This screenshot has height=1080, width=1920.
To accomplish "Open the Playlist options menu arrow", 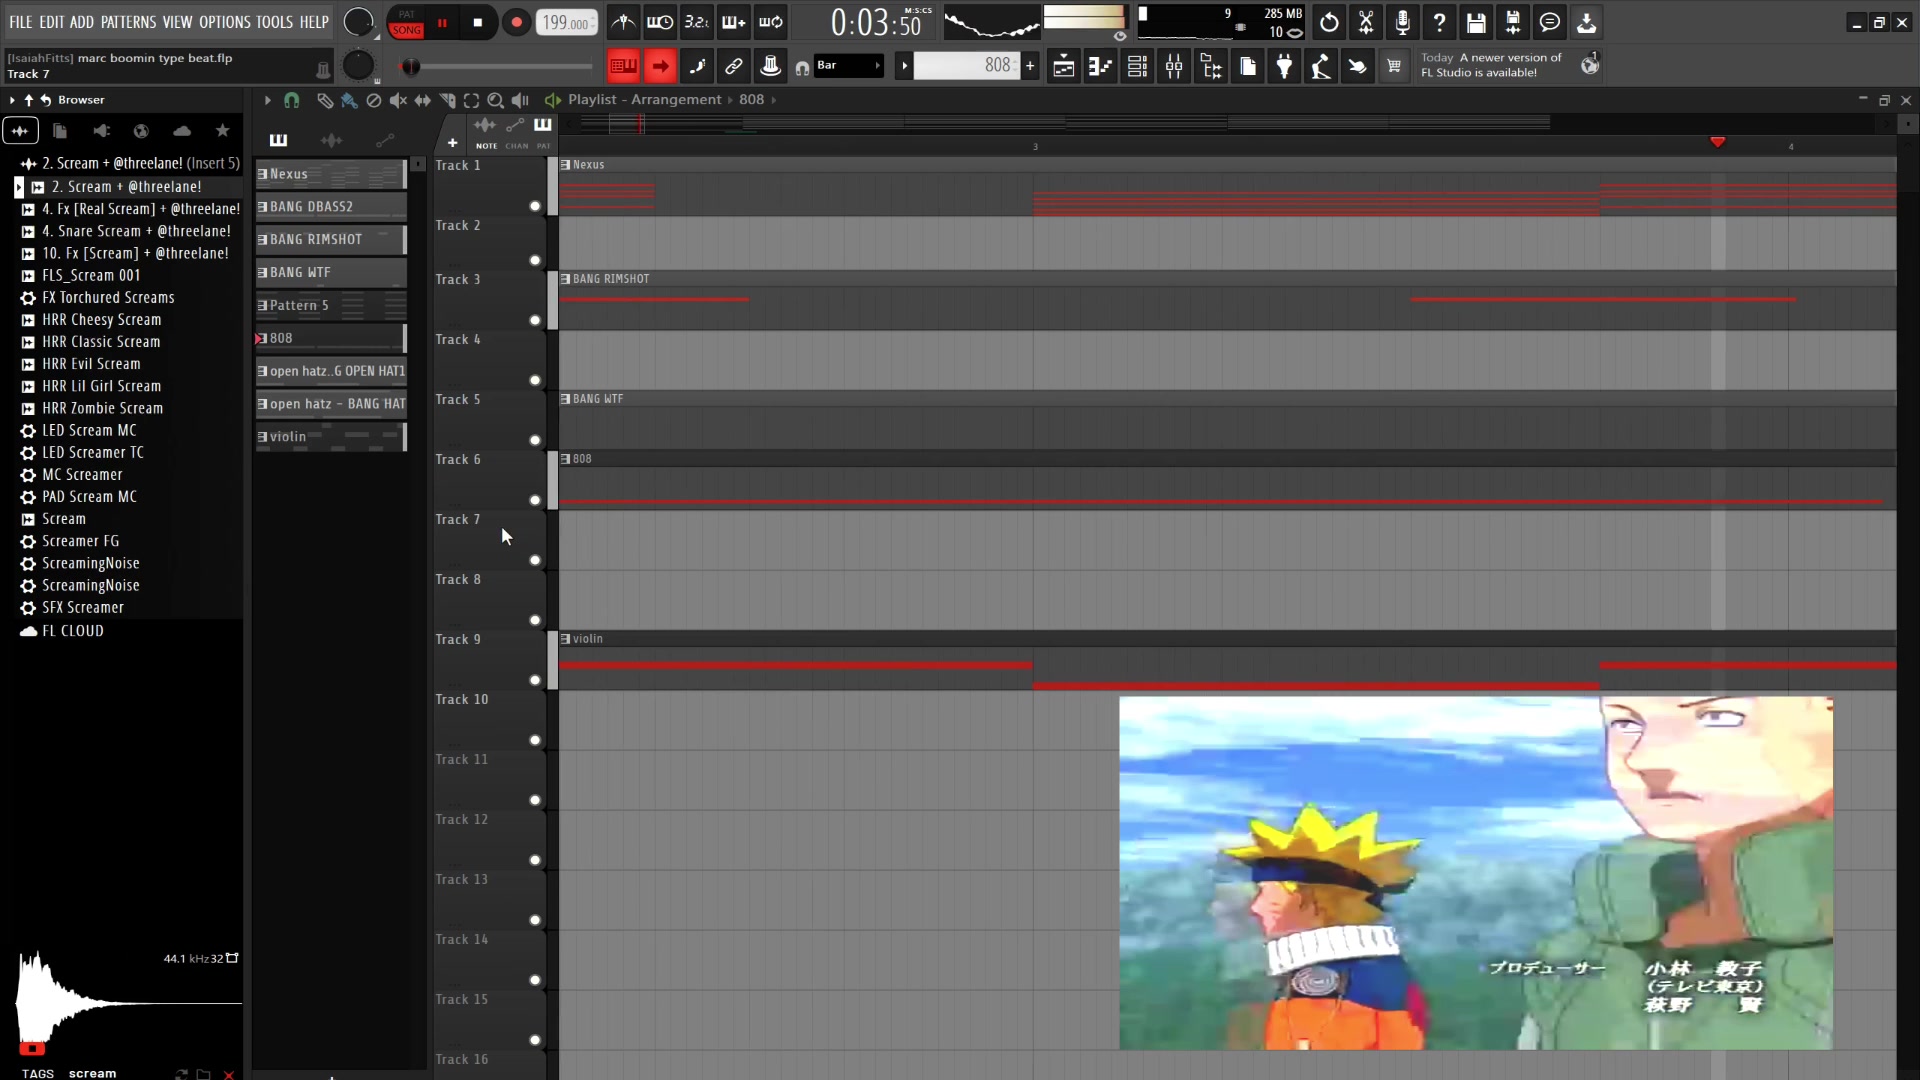I will pyautogui.click(x=267, y=100).
